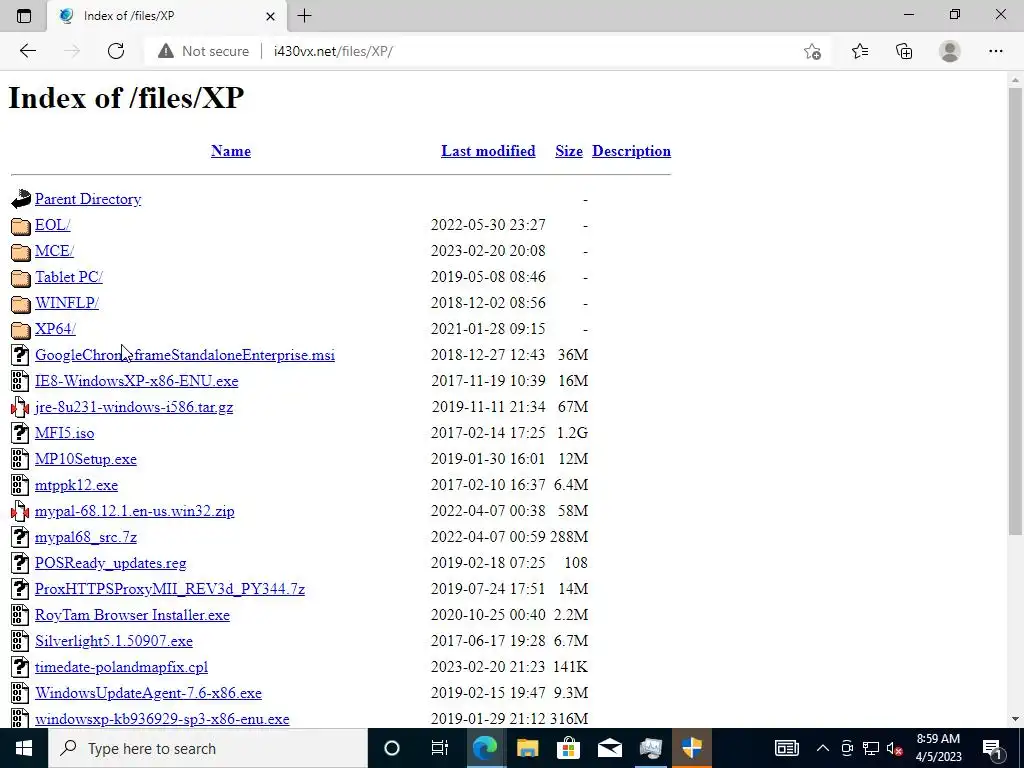Open the Windows Start menu
This screenshot has height=768, width=1024.
(24, 748)
